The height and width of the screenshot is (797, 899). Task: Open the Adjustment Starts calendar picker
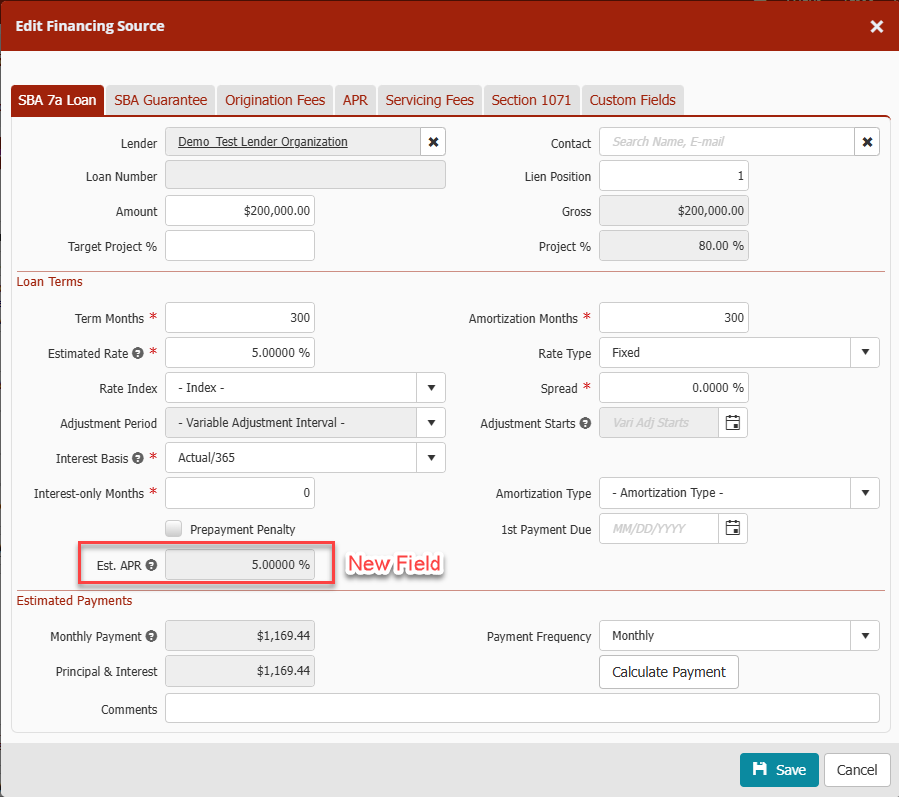point(732,423)
